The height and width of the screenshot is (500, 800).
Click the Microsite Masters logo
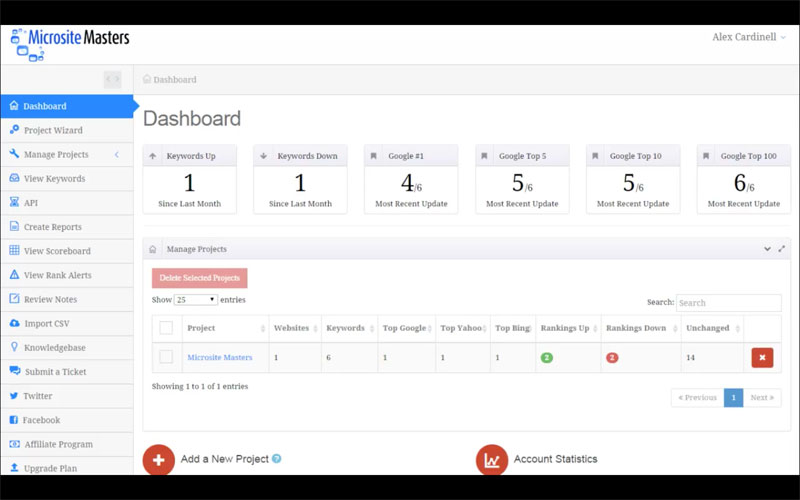click(70, 44)
